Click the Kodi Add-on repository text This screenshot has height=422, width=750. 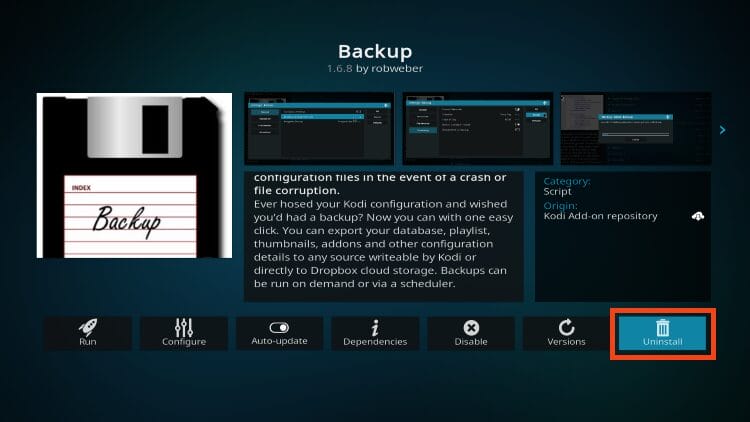pyautogui.click(x=600, y=216)
